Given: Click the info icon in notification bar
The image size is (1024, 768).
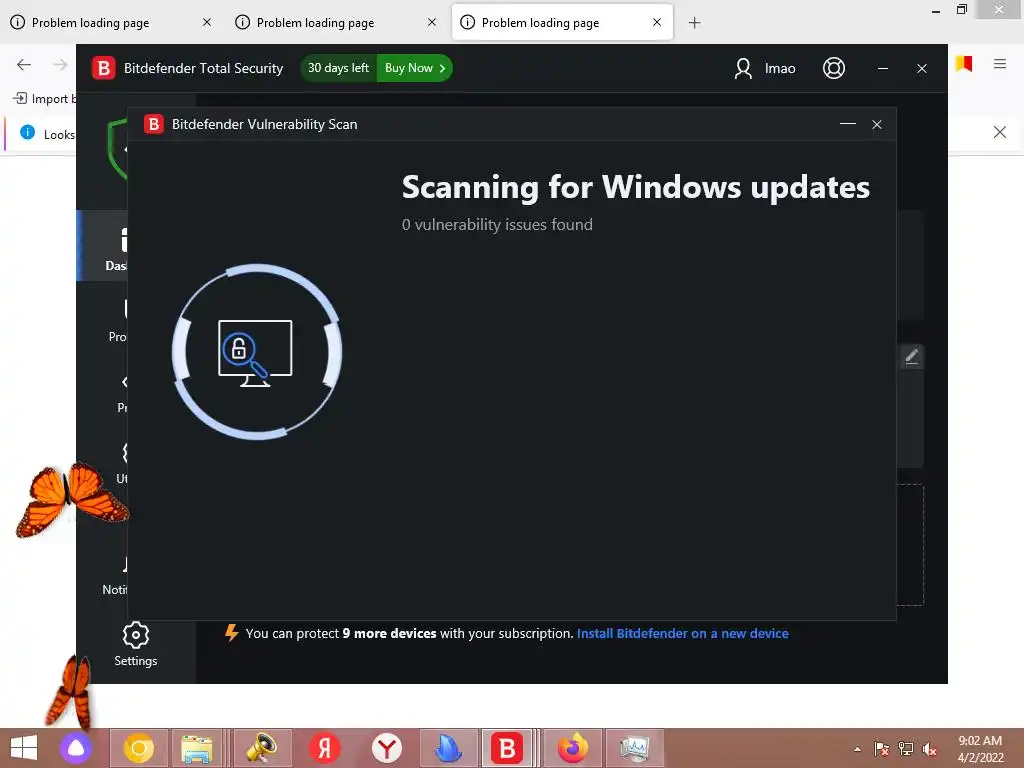Looking at the screenshot, I should [x=27, y=133].
